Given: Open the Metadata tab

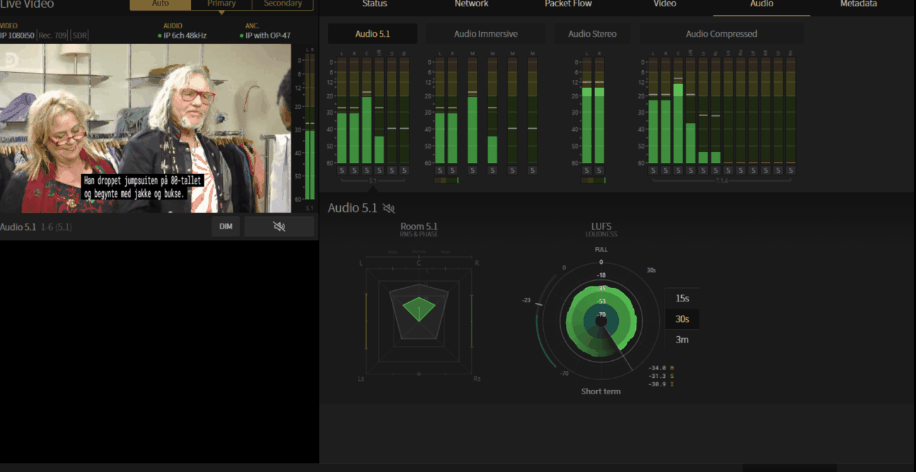Looking at the screenshot, I should pyautogui.click(x=858, y=5).
